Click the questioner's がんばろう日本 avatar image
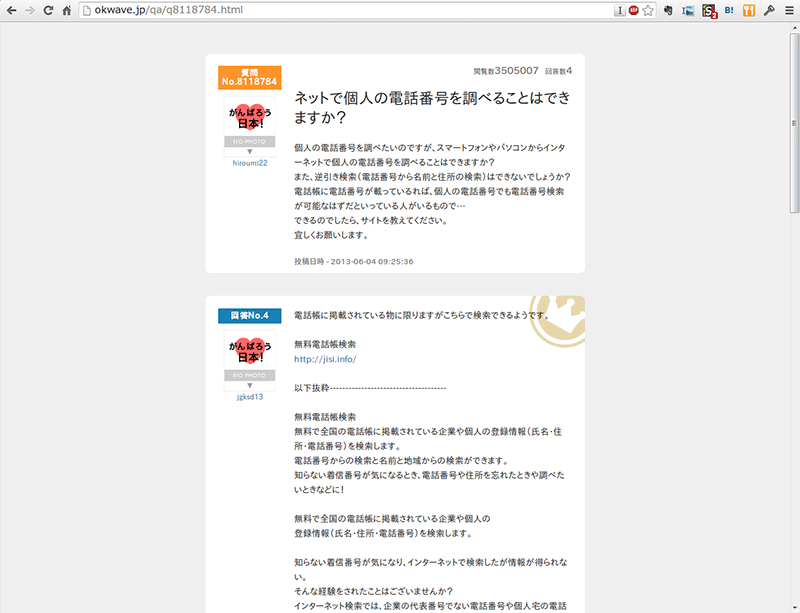The height and width of the screenshot is (613, 800). (250, 117)
